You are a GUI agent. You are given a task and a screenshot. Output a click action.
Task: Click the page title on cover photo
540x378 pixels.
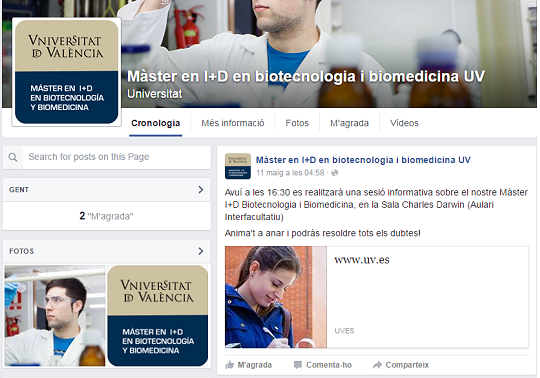306,76
